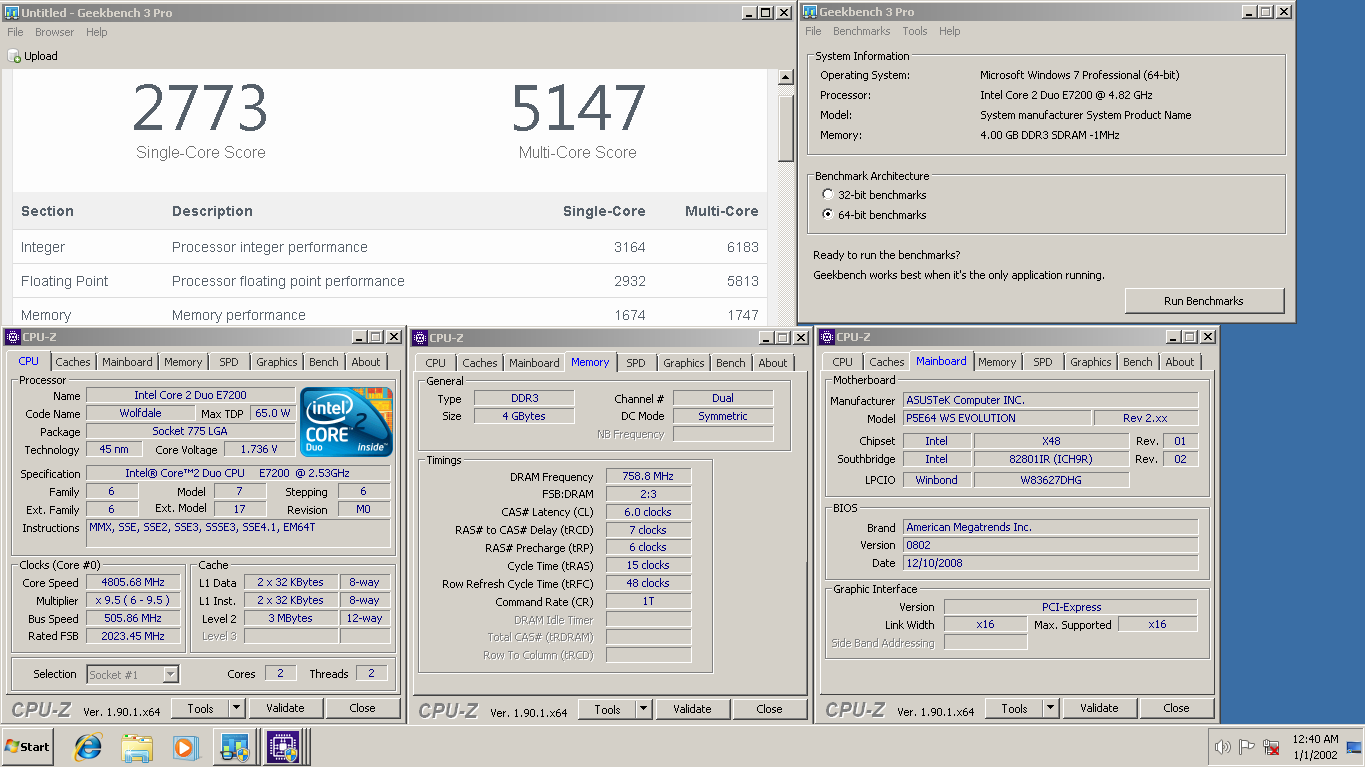Click the Core Speed 4805.68 MHz field
The image size is (1365, 767).
point(133,583)
